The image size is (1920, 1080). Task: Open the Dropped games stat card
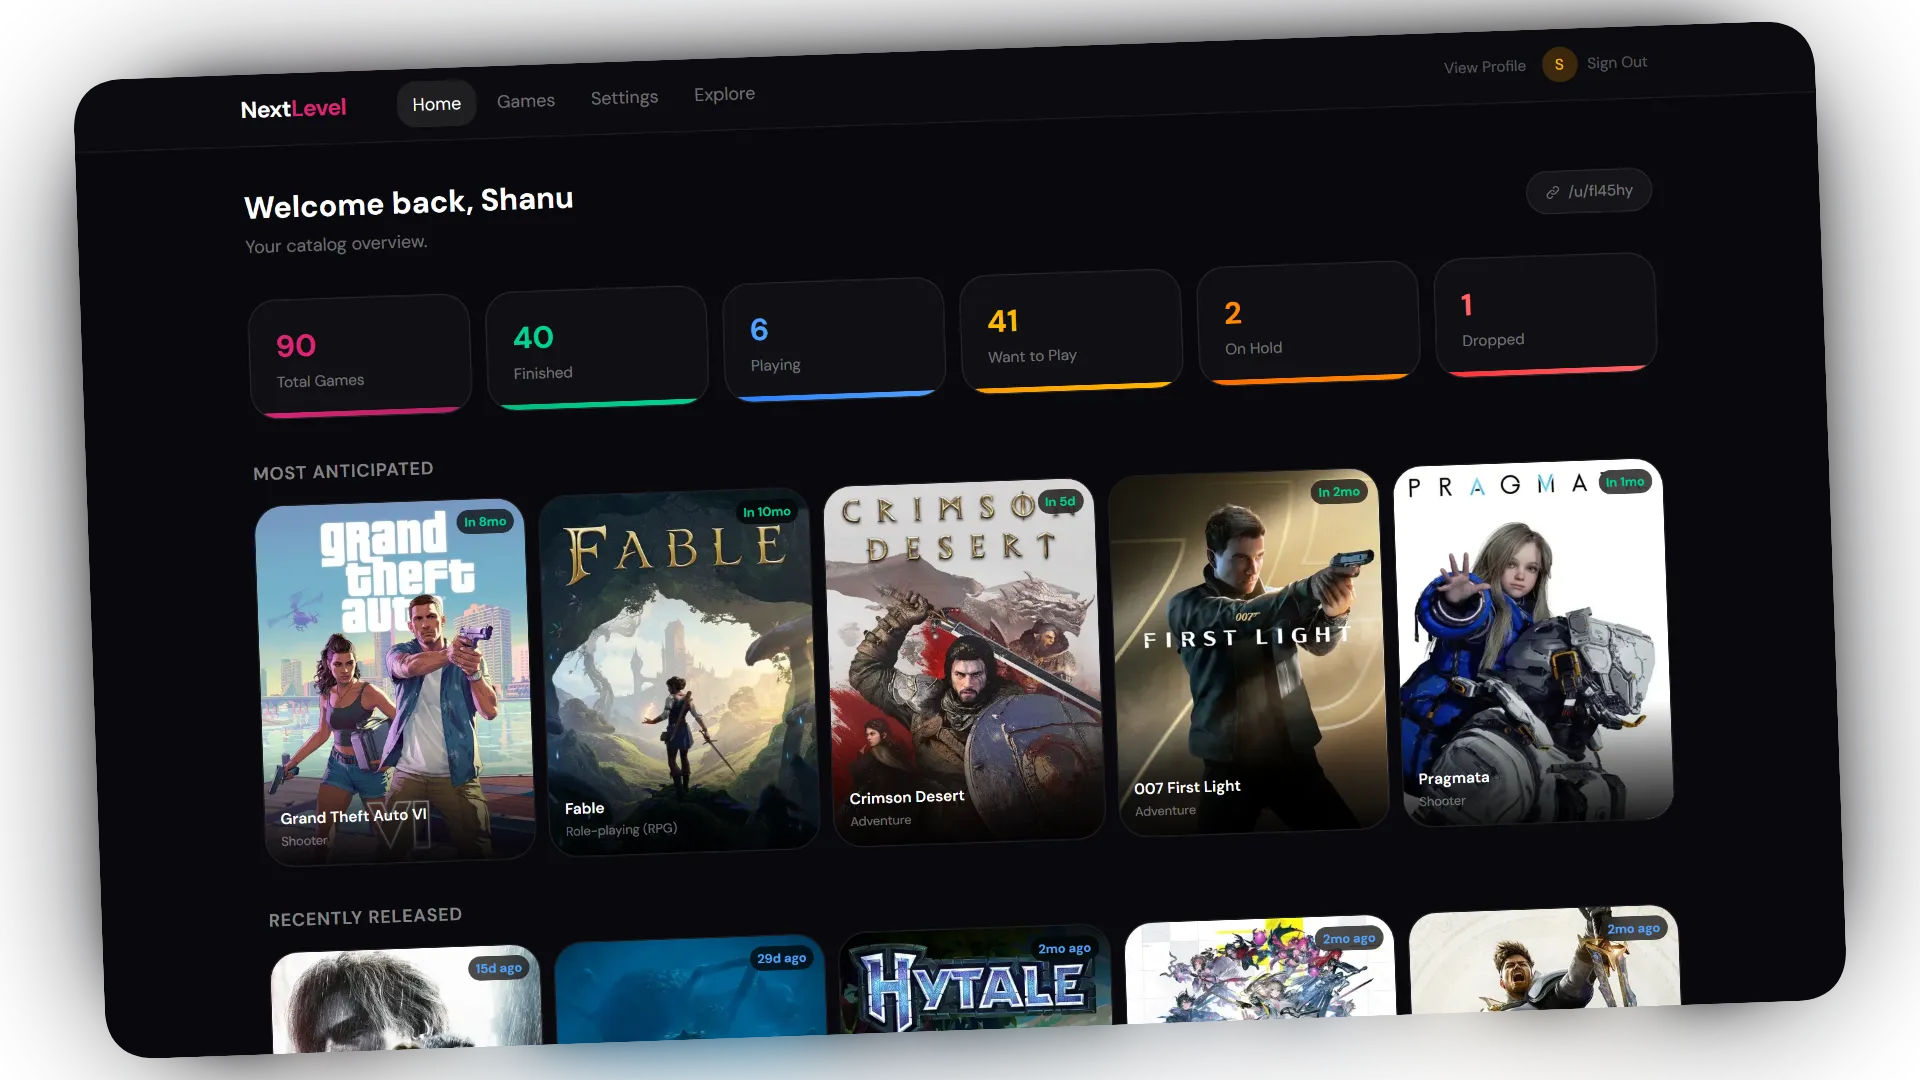[1544, 316]
